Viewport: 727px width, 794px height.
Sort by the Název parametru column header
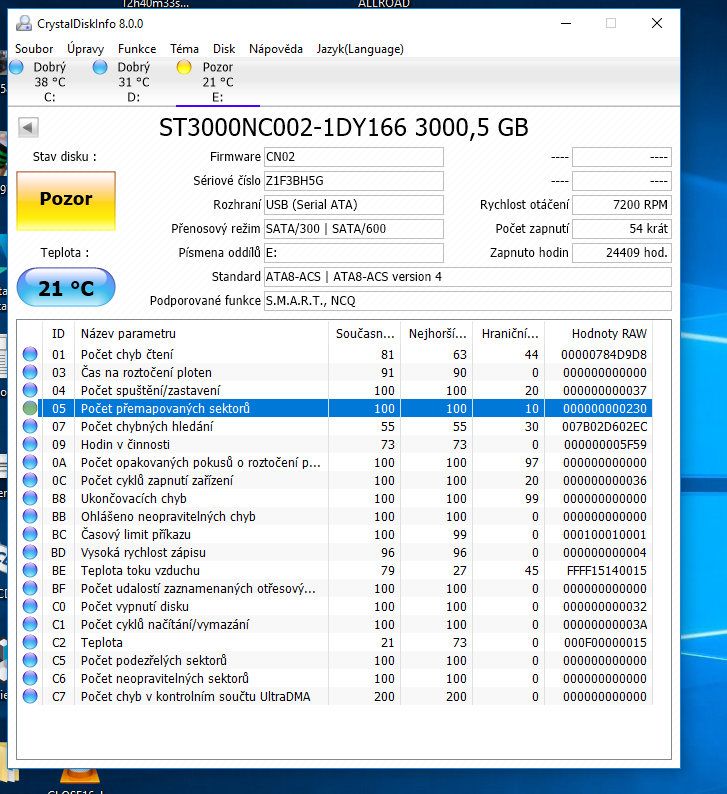click(200, 333)
